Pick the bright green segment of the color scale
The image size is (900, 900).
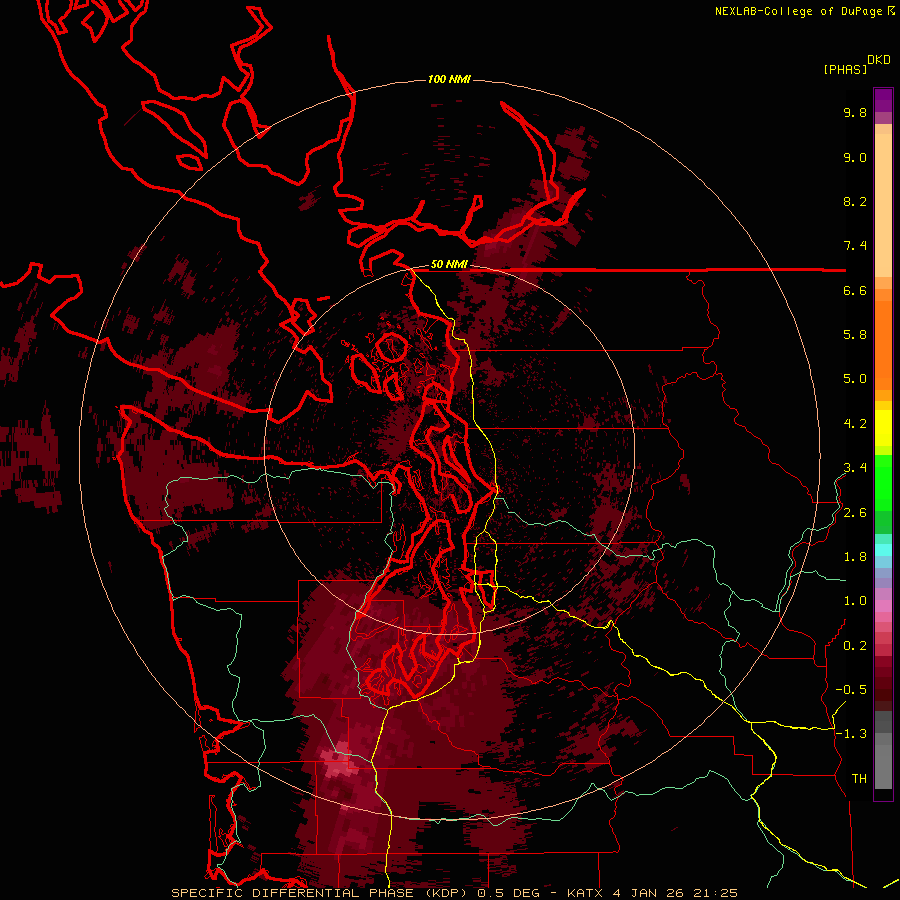[x=883, y=482]
